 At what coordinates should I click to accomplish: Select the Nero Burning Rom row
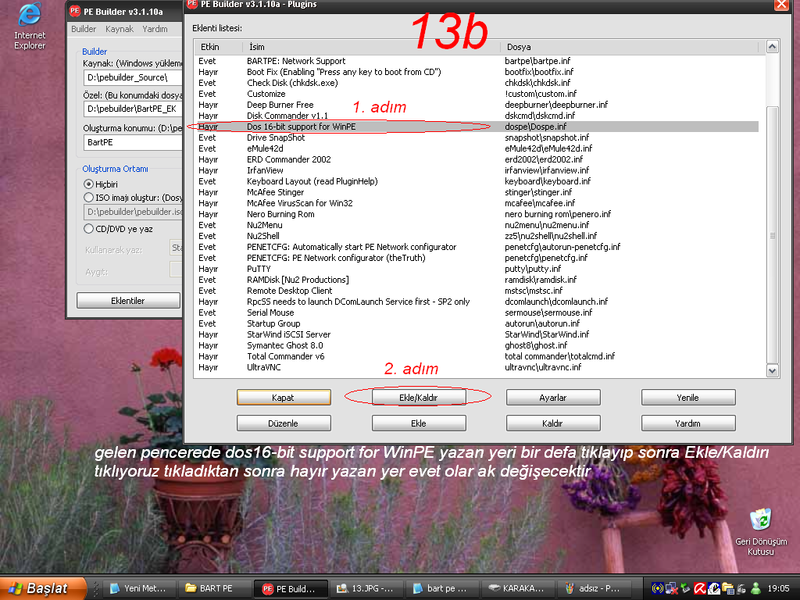[x=477, y=214]
